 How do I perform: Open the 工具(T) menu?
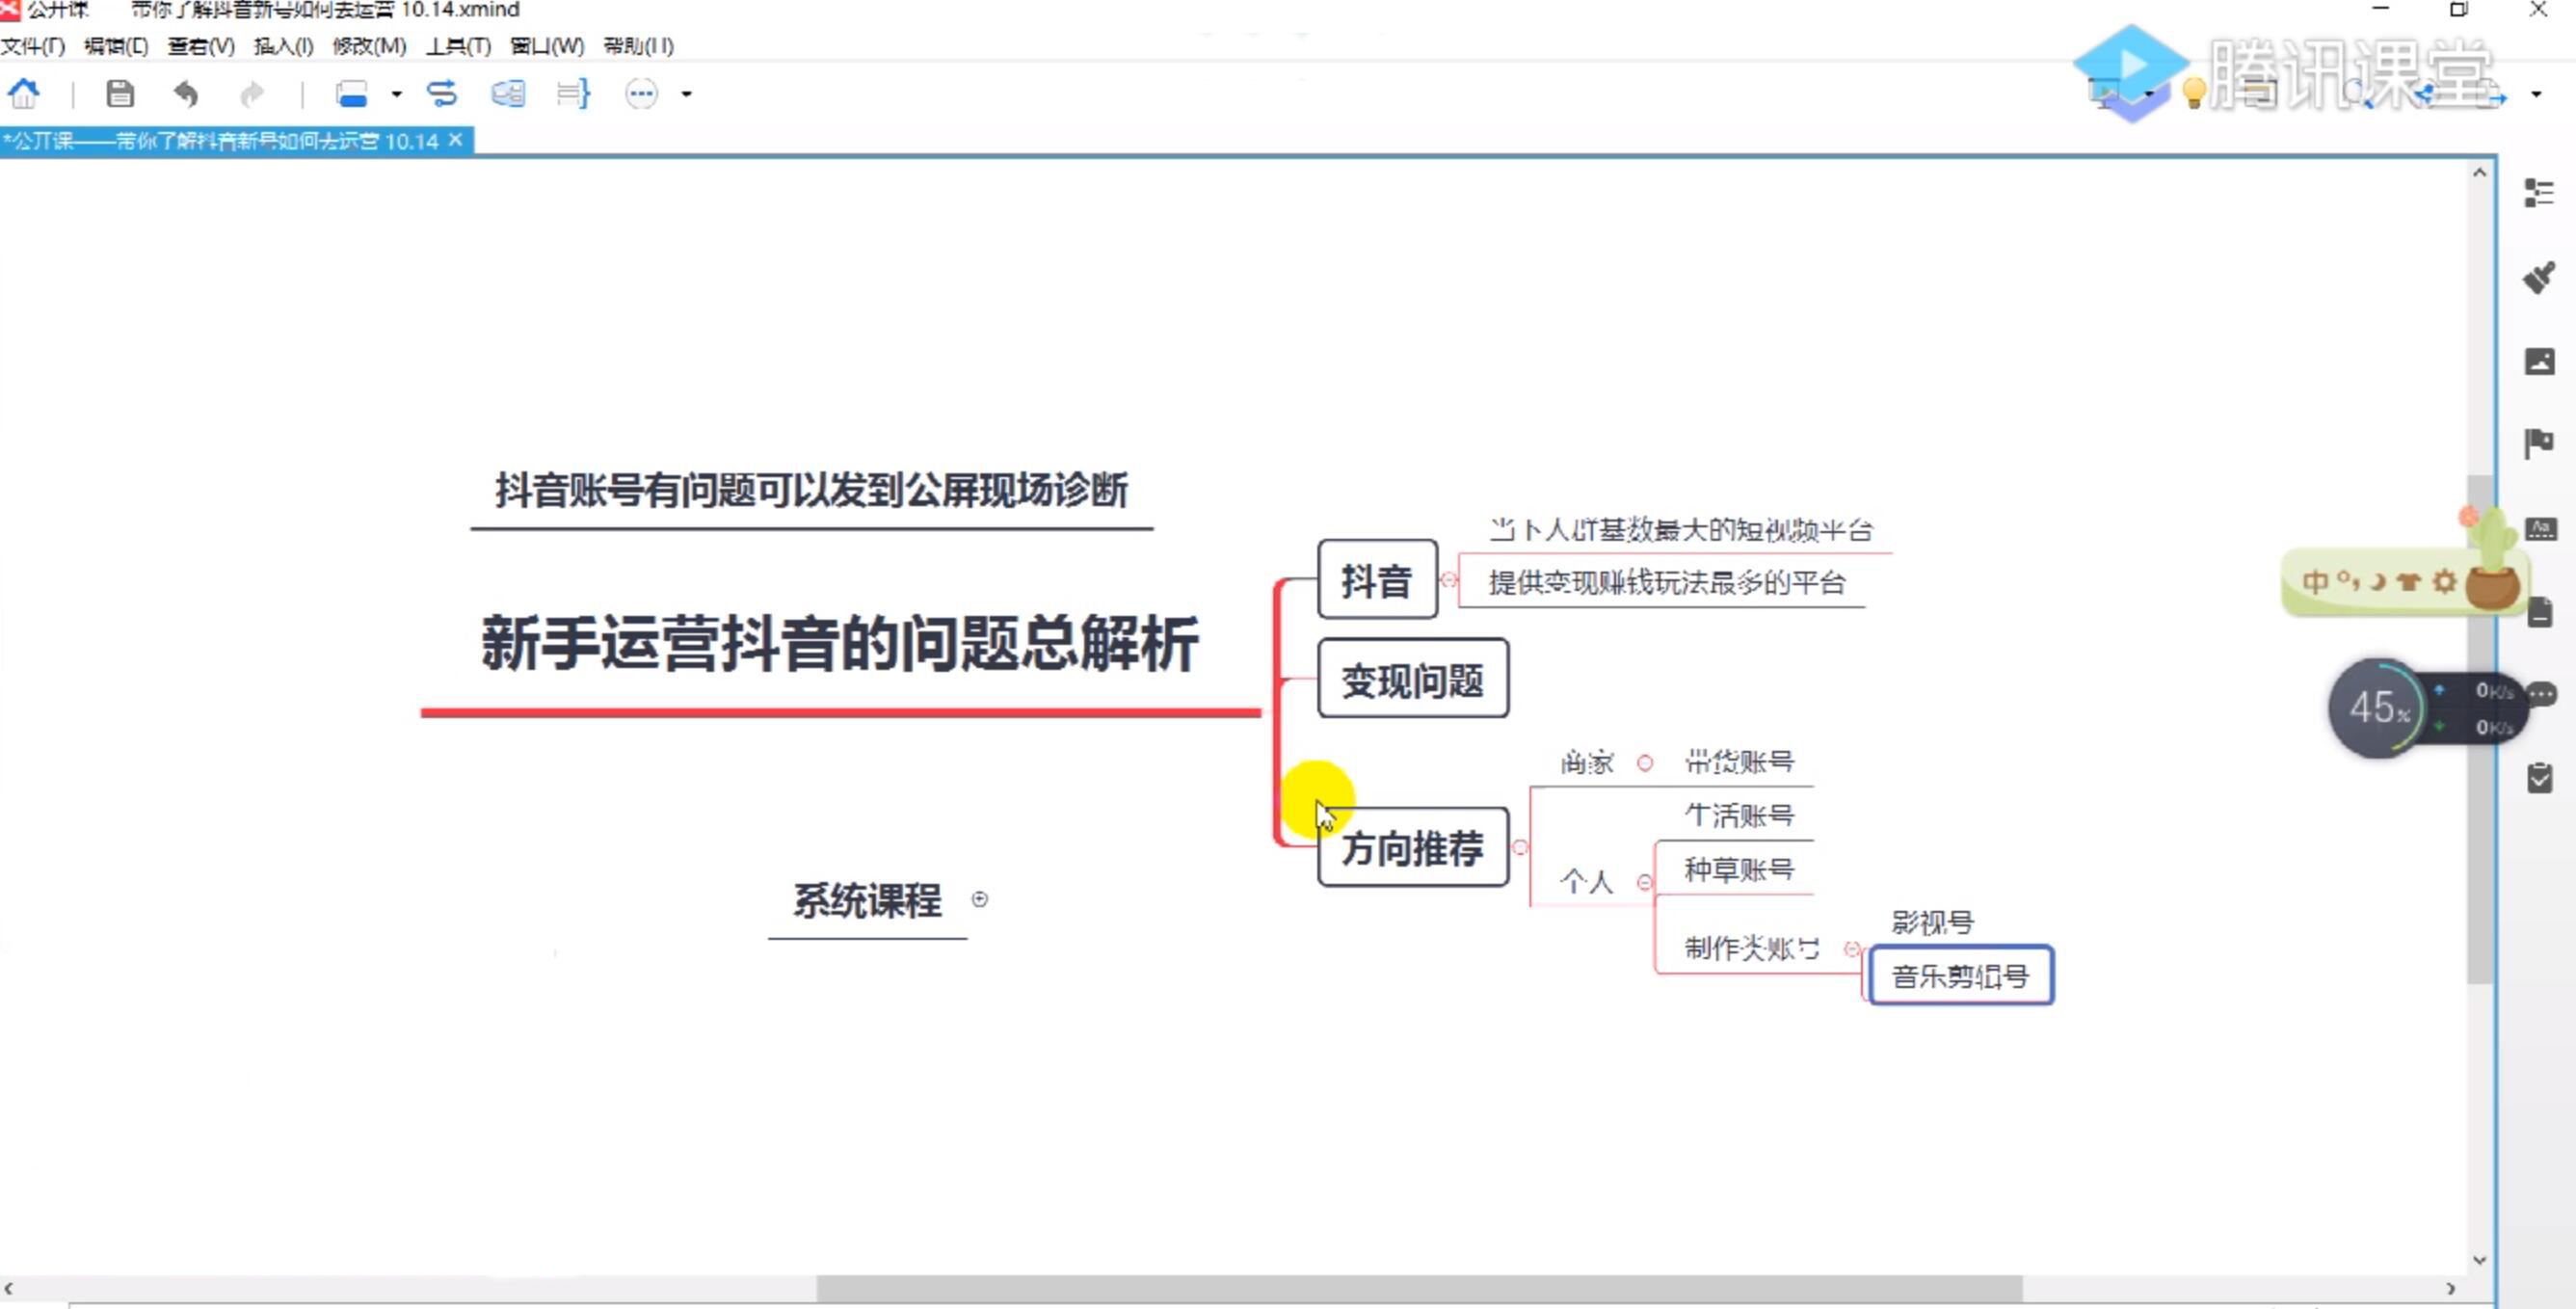(458, 46)
